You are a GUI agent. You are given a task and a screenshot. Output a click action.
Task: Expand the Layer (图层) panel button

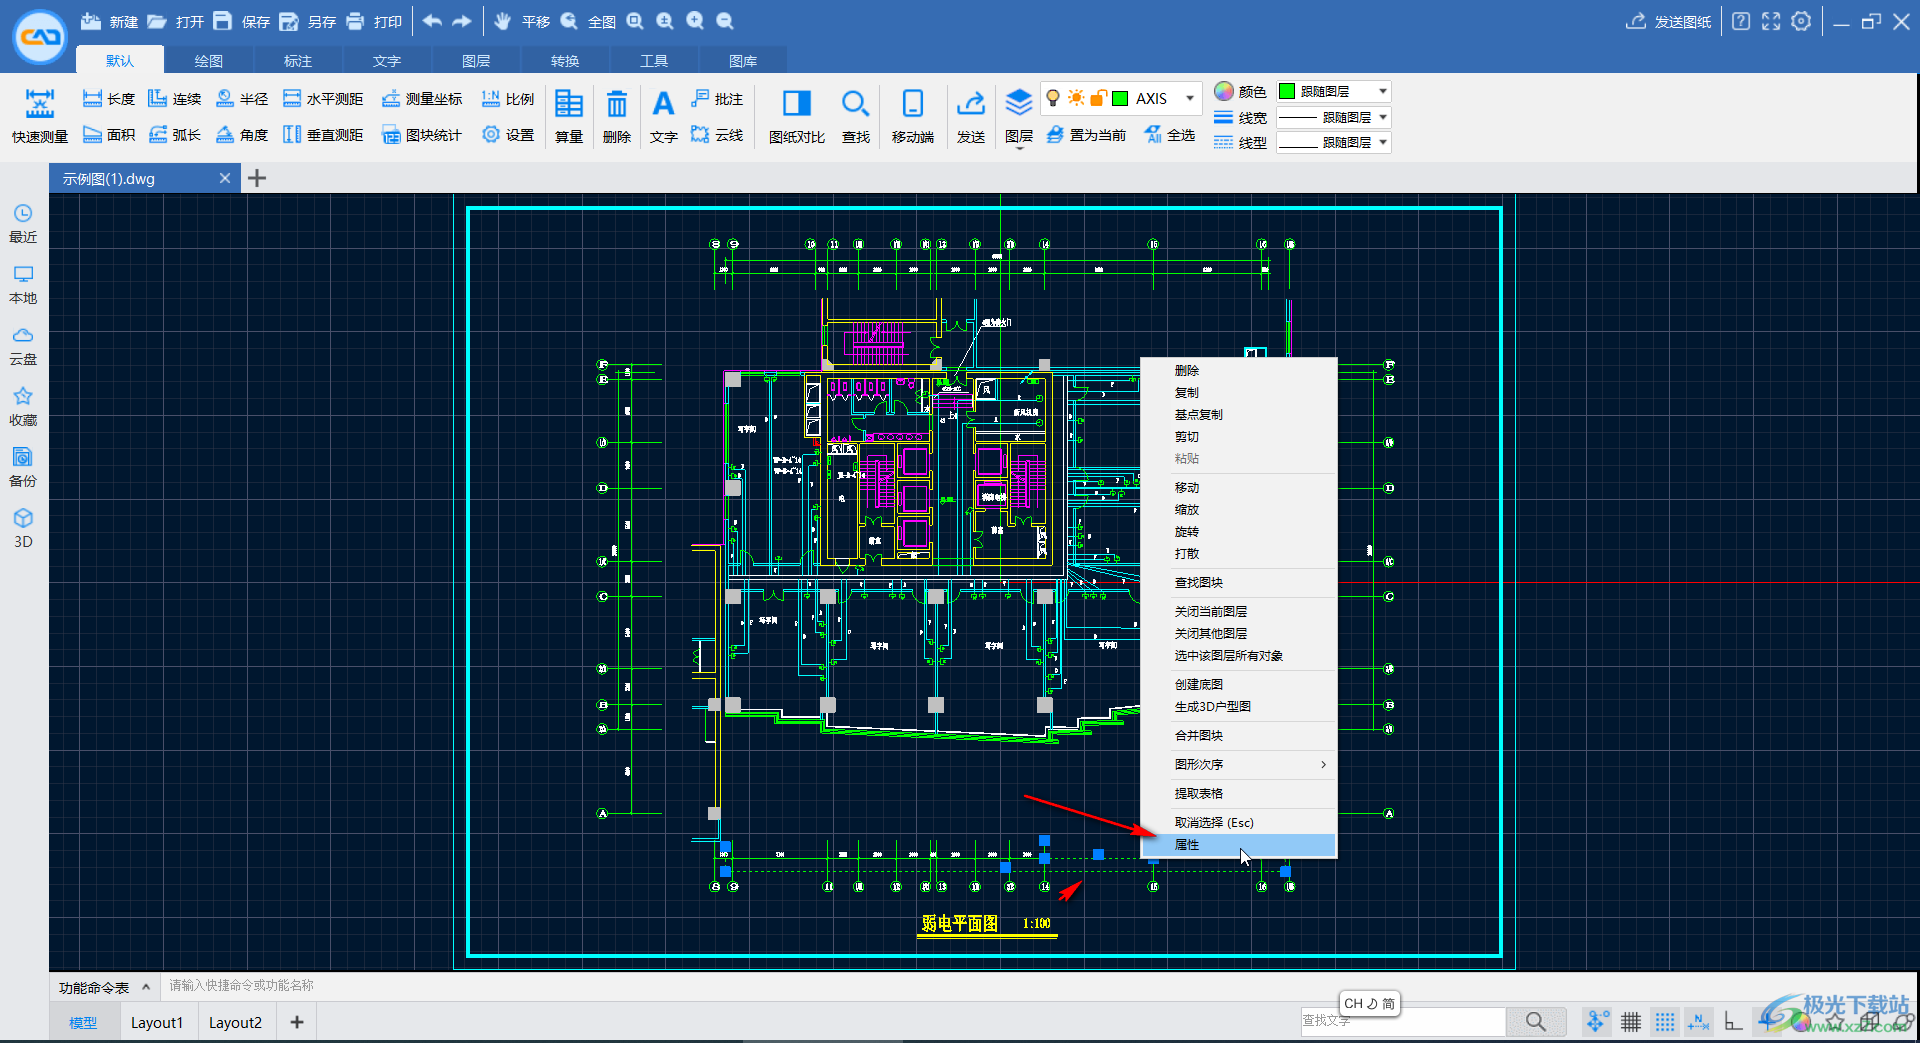coord(1018,118)
